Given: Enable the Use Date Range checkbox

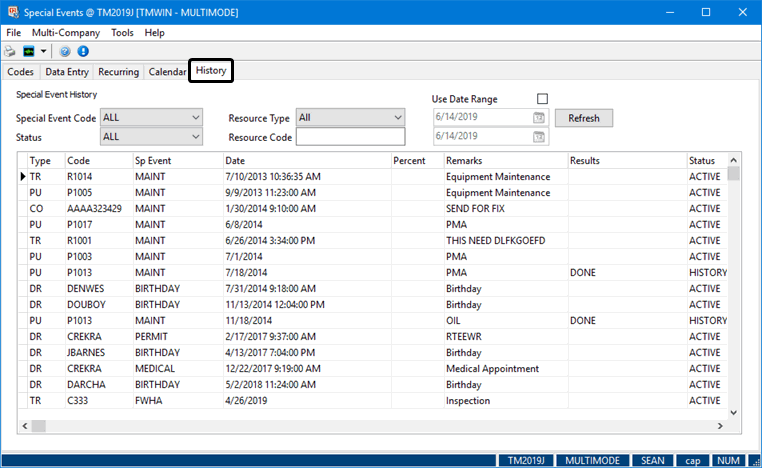Looking at the screenshot, I should 542,99.
